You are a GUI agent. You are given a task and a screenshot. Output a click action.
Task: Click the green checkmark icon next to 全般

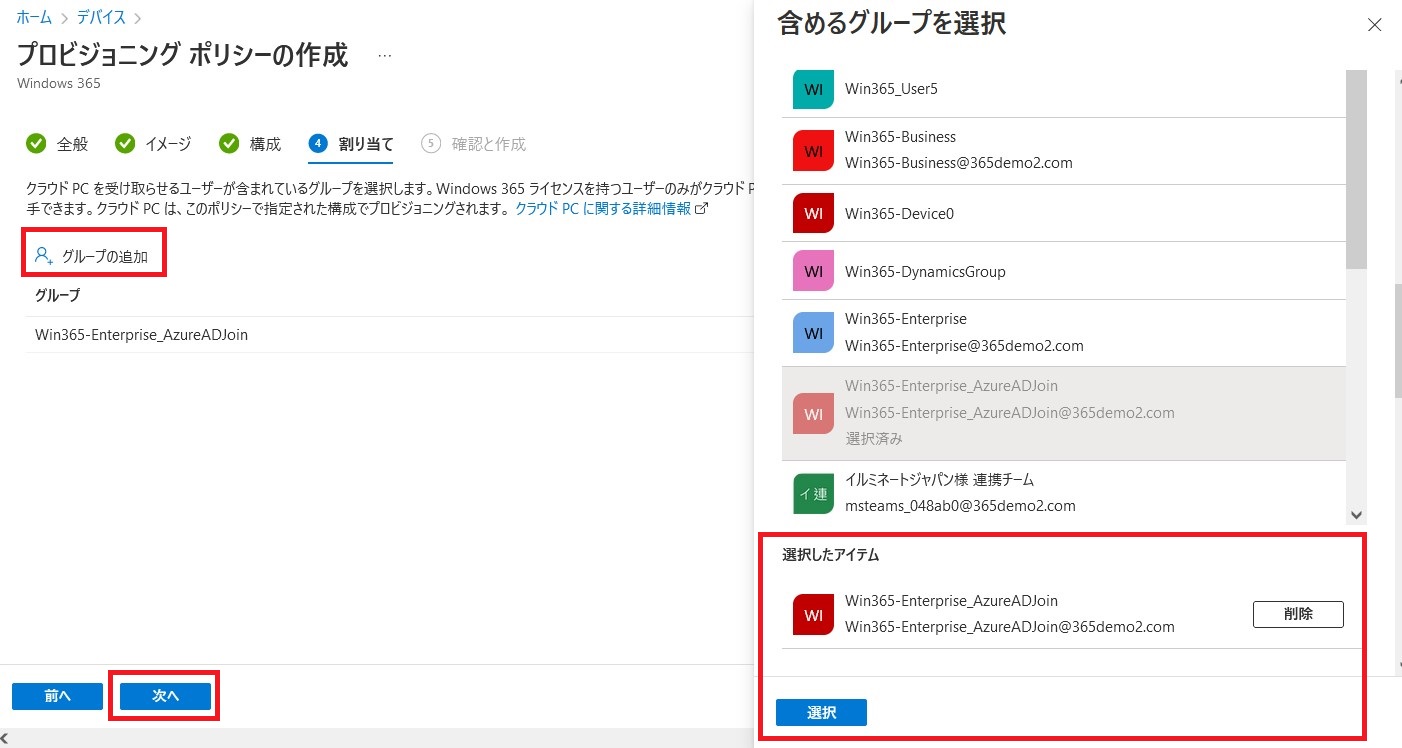(36, 144)
